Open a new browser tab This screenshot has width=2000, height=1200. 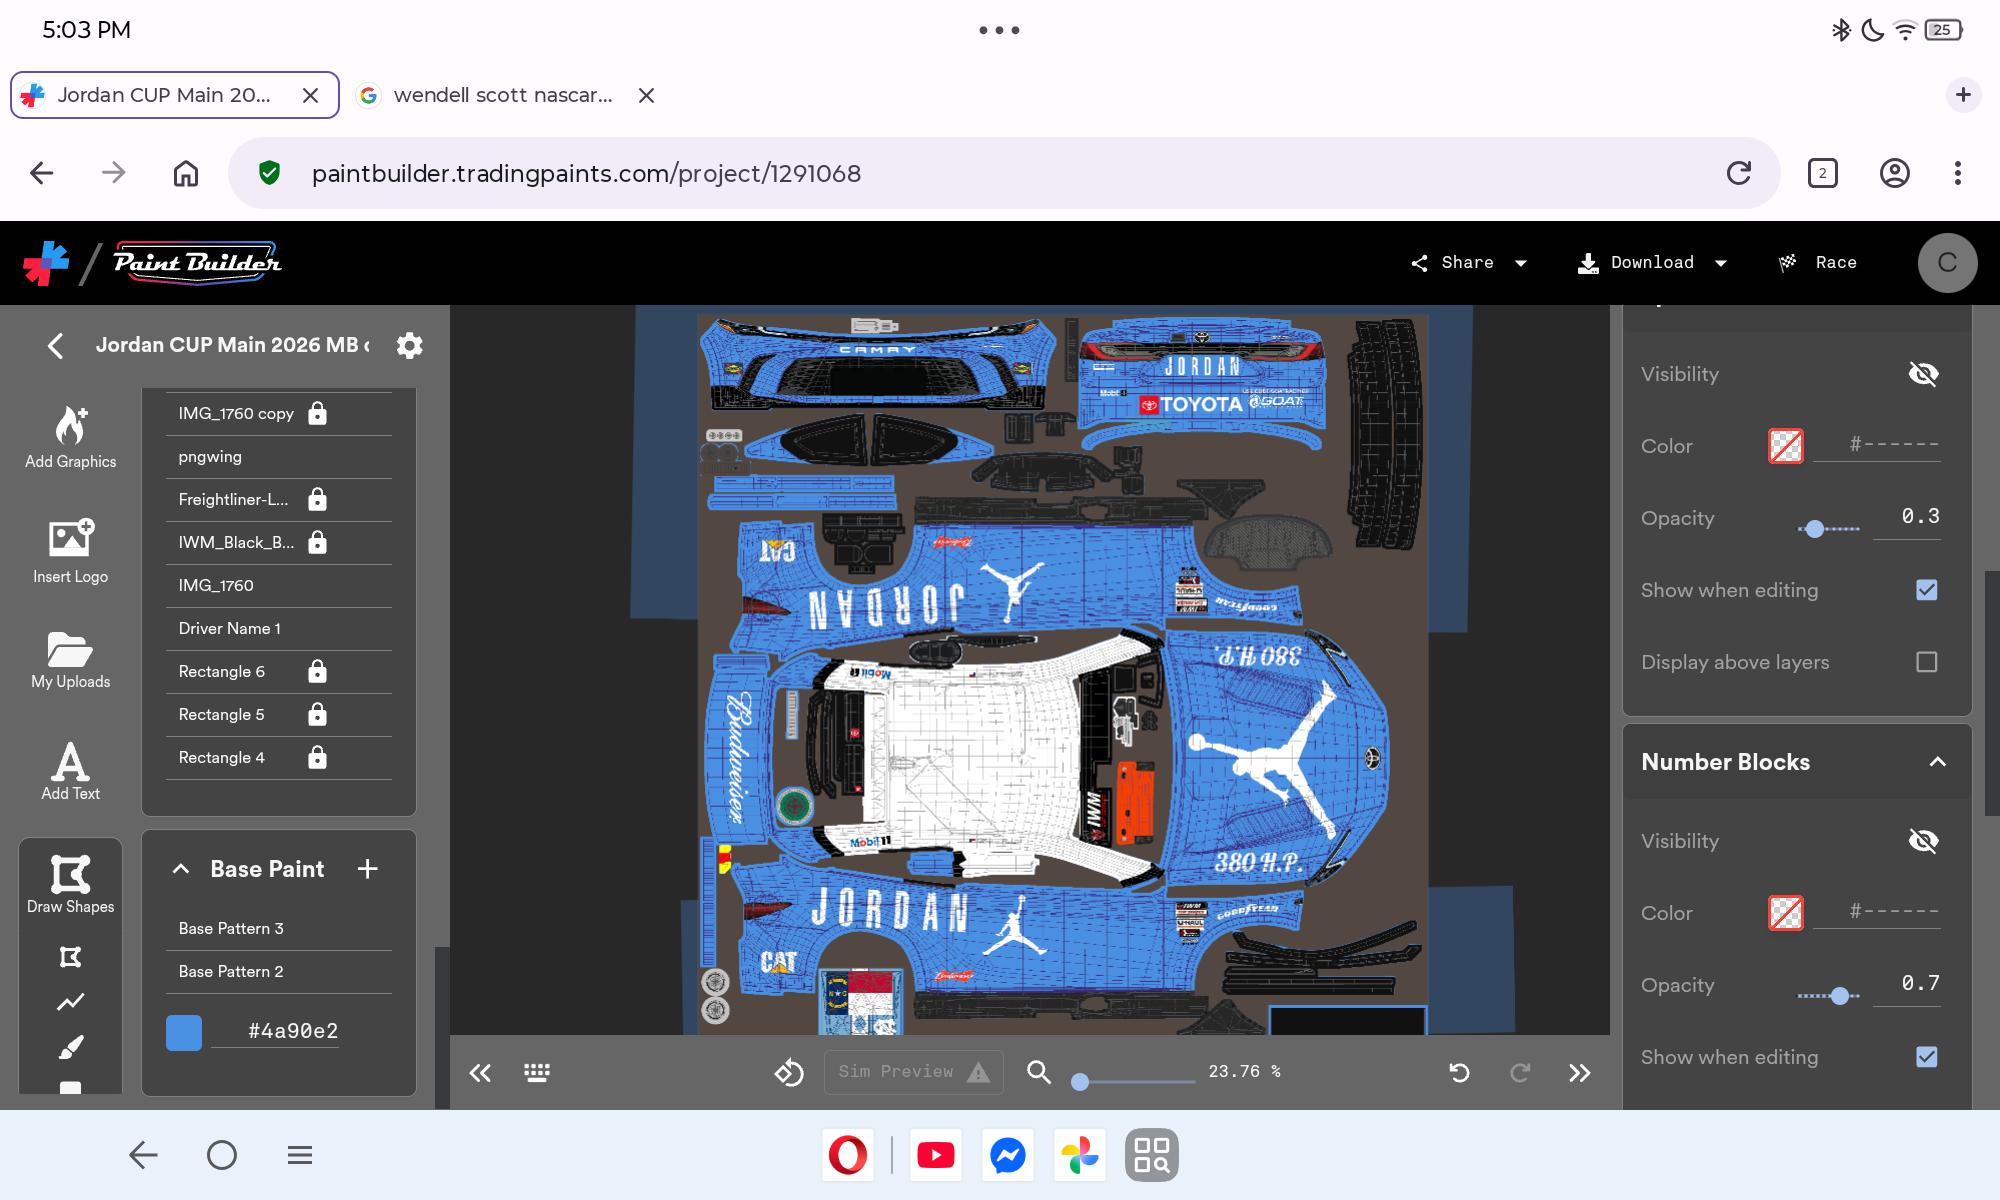tap(1963, 95)
